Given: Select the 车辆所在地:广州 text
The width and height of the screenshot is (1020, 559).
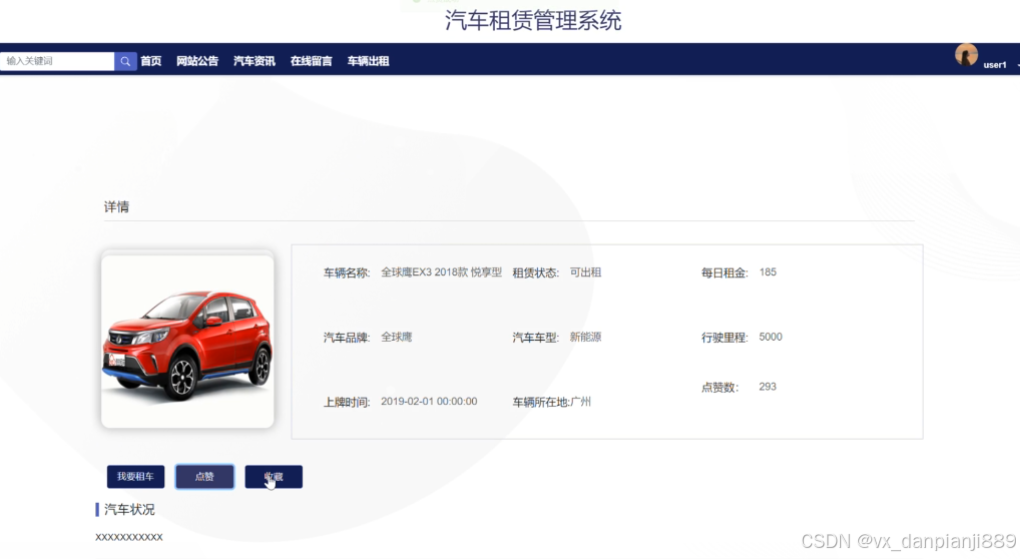Looking at the screenshot, I should pyautogui.click(x=552, y=402).
